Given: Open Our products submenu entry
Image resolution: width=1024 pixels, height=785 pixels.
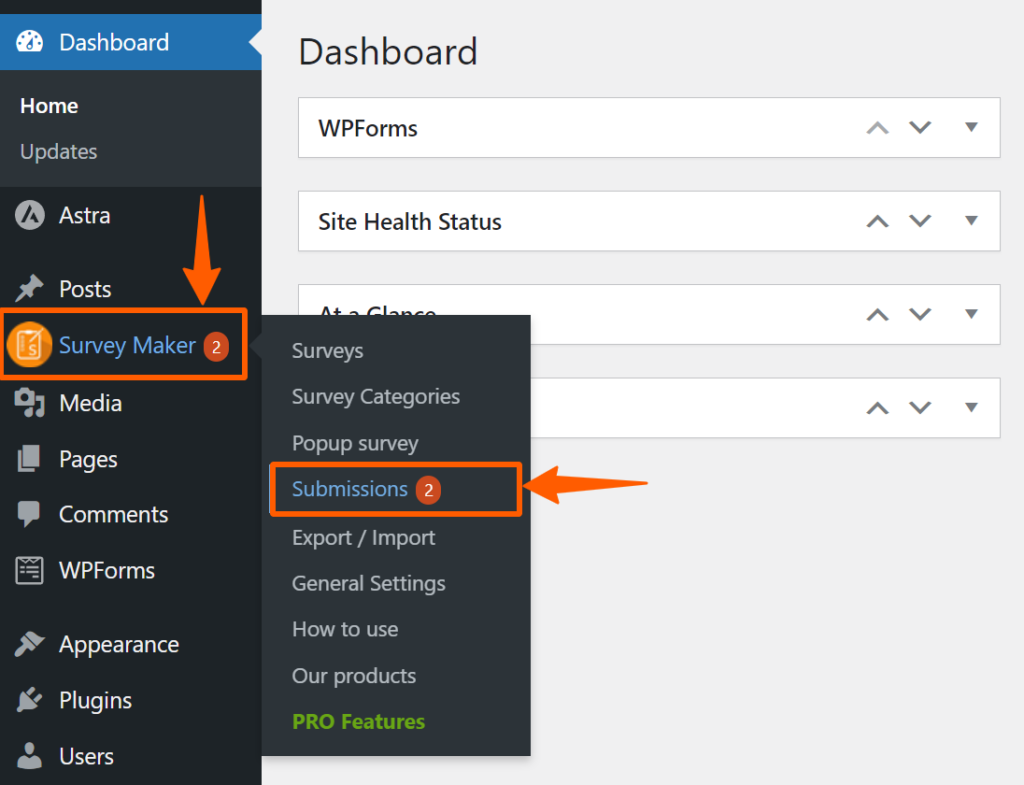Looking at the screenshot, I should point(354,676).
